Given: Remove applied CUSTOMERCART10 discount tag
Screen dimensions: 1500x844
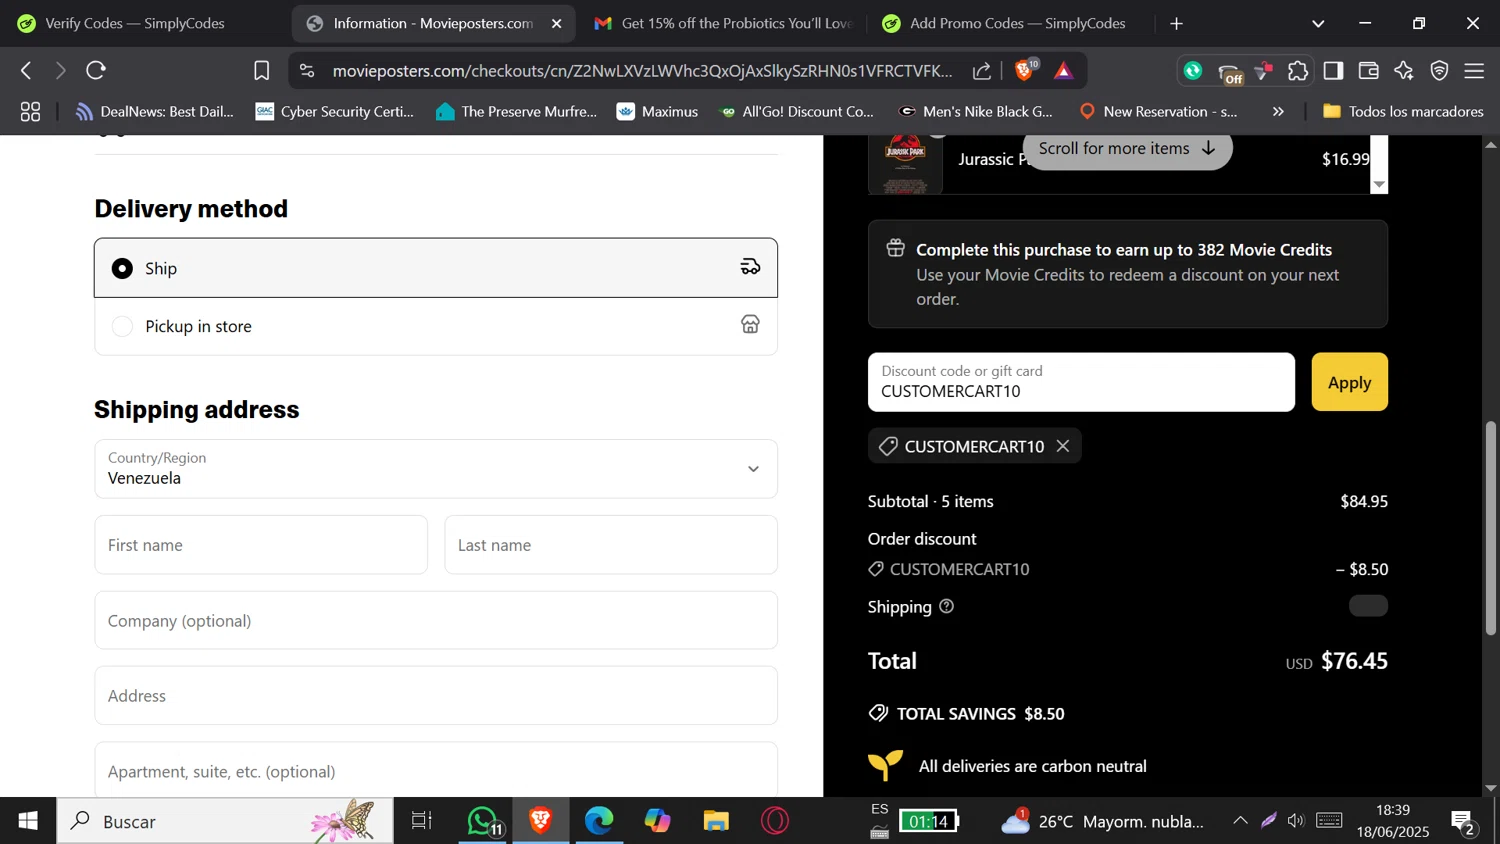Looking at the screenshot, I should pos(1063,446).
